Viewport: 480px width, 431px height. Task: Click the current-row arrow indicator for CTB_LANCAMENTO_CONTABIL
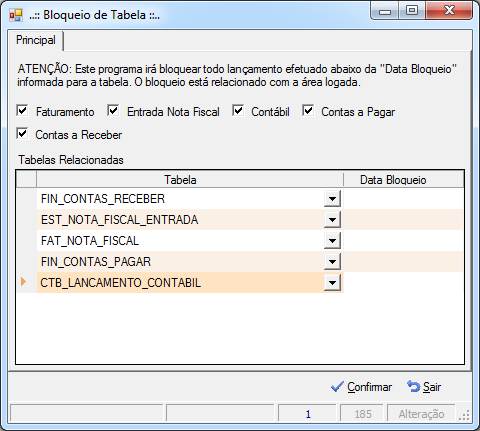pos(23,282)
